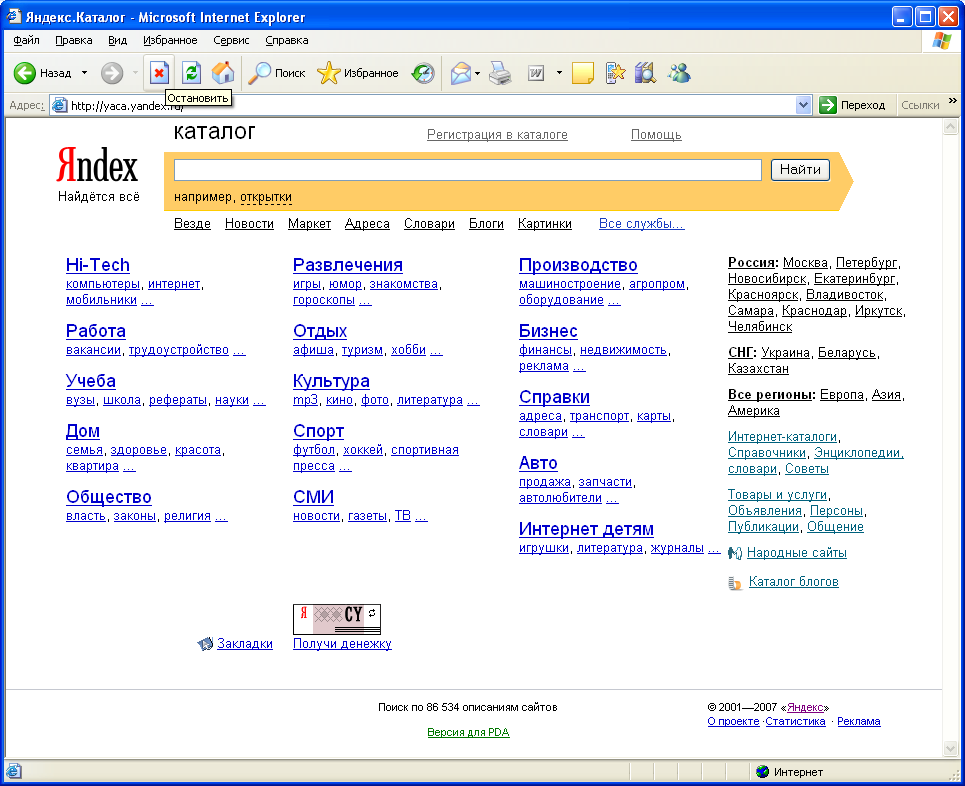This screenshot has width=965, height=786.
Task: Click the Refresh page icon
Action: pos(191,73)
